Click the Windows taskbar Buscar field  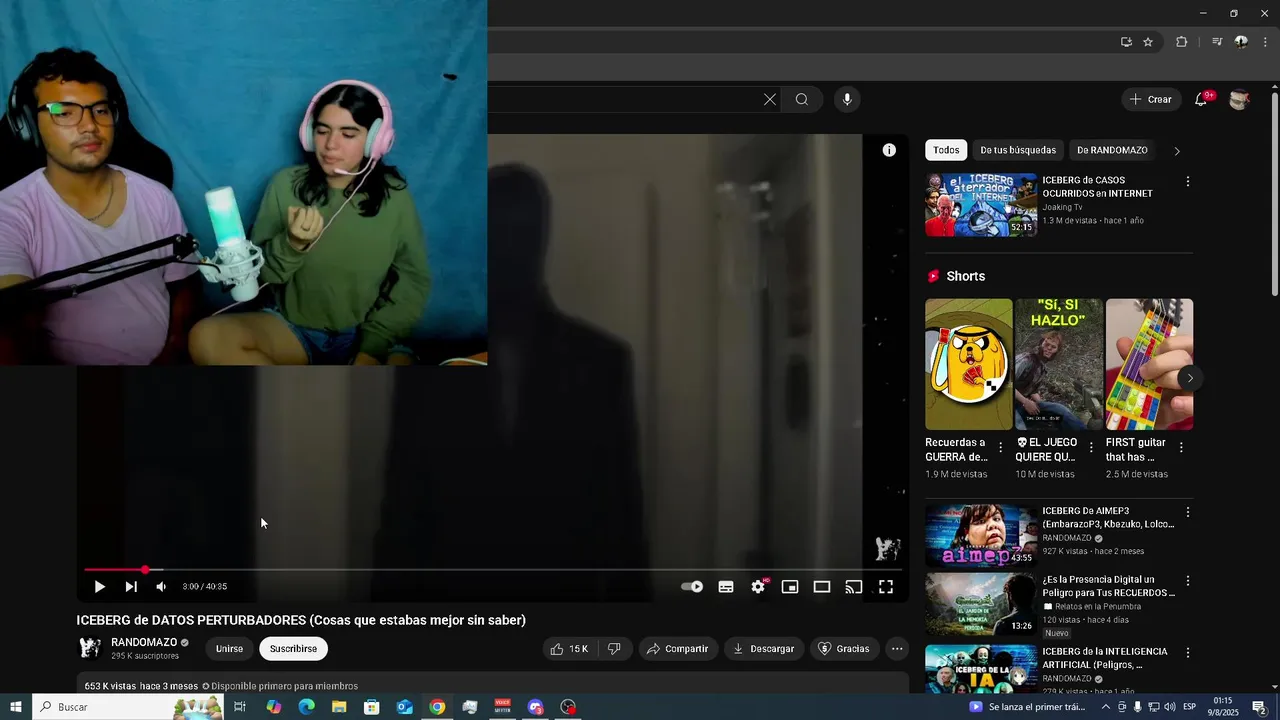point(128,707)
